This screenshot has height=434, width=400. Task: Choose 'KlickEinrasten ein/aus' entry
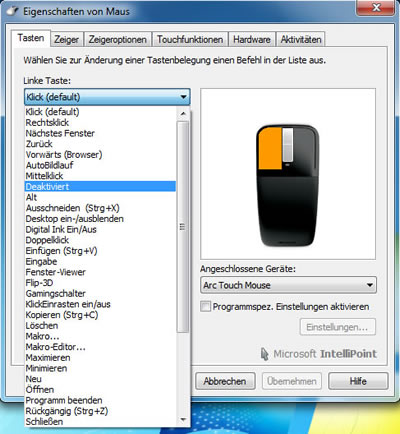tap(100, 304)
